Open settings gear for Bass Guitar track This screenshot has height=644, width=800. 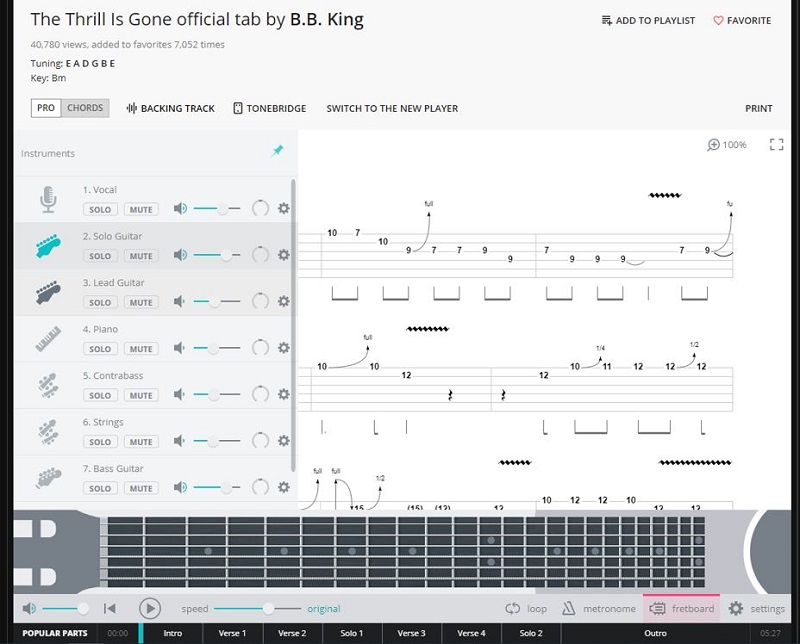(284, 487)
